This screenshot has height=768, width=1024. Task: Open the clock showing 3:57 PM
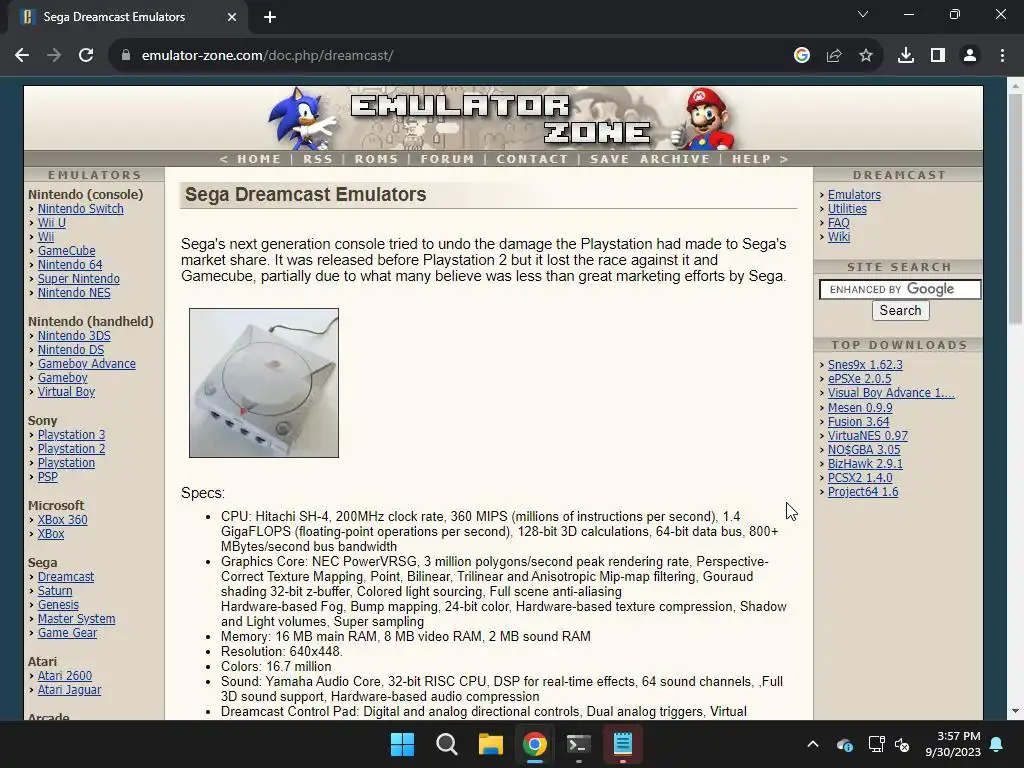[953, 744]
